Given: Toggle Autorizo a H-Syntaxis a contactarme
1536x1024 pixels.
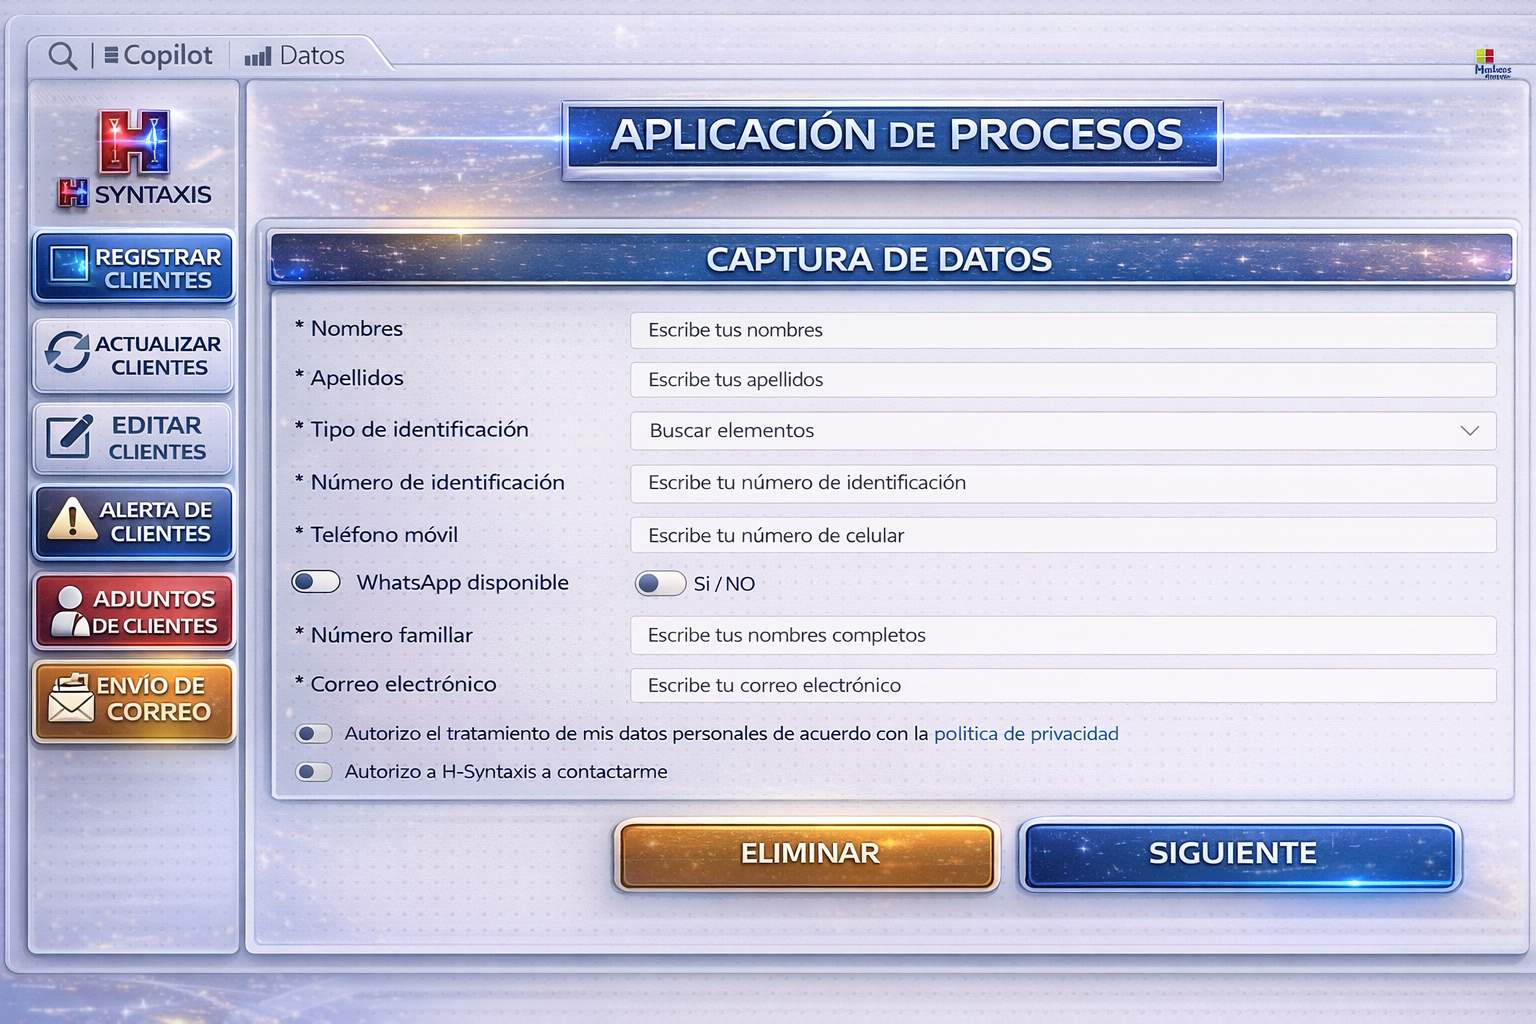Looking at the screenshot, I should (x=314, y=771).
